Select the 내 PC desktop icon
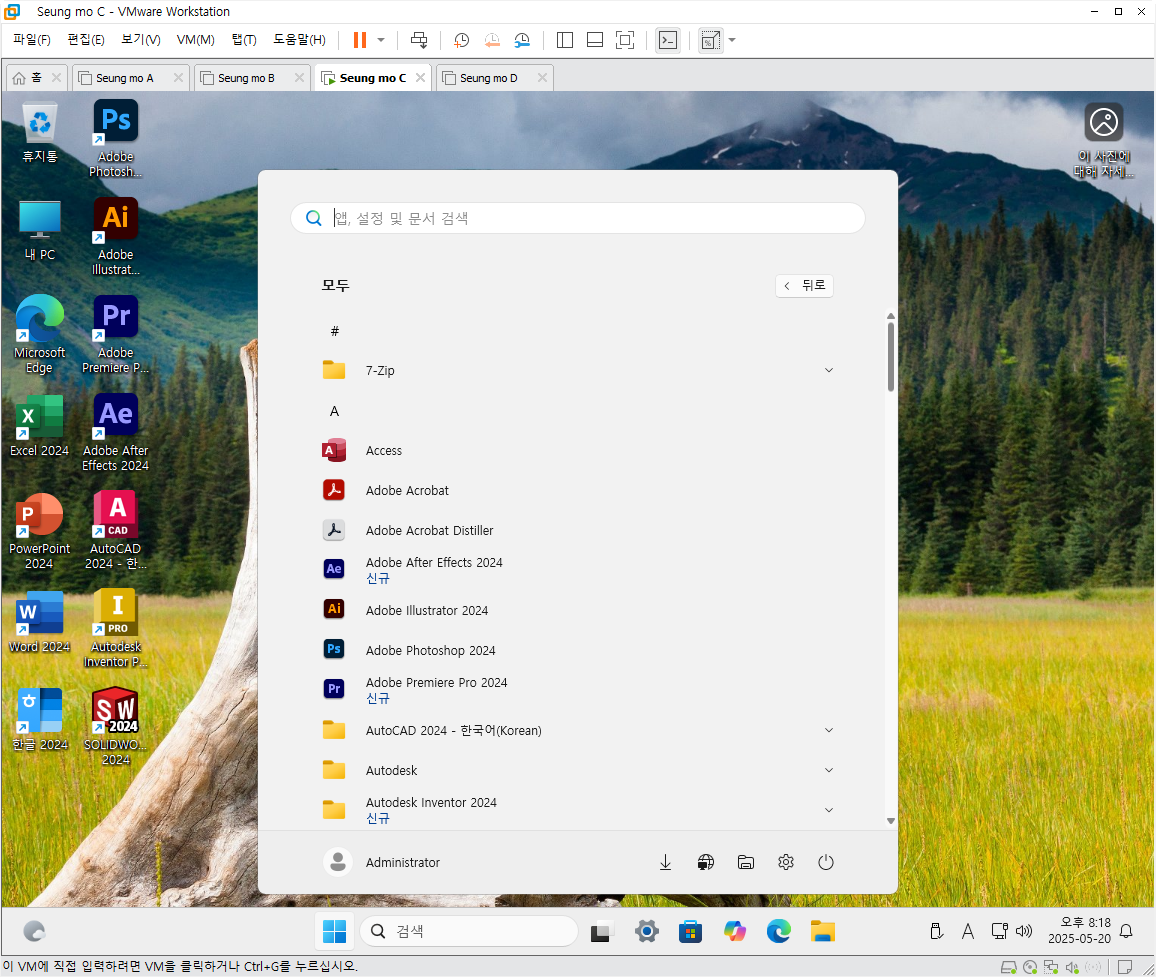 39,230
